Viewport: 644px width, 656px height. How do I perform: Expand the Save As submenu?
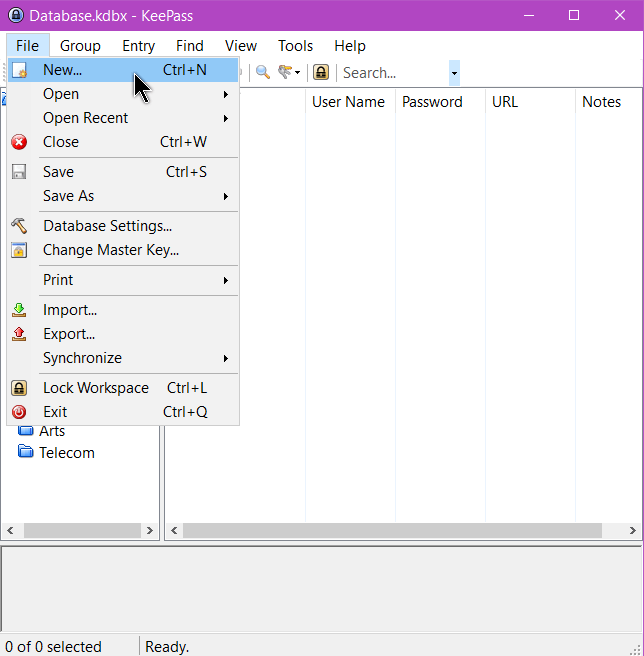click(x=123, y=196)
